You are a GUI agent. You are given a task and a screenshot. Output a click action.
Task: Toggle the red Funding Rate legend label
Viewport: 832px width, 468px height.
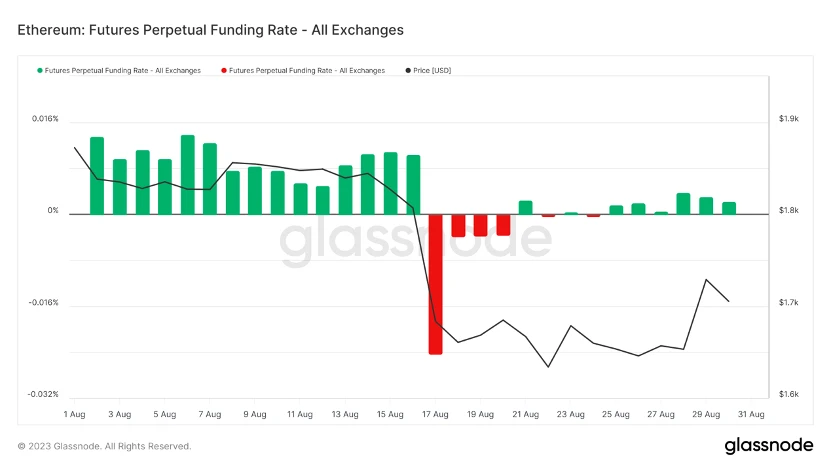click(307, 71)
